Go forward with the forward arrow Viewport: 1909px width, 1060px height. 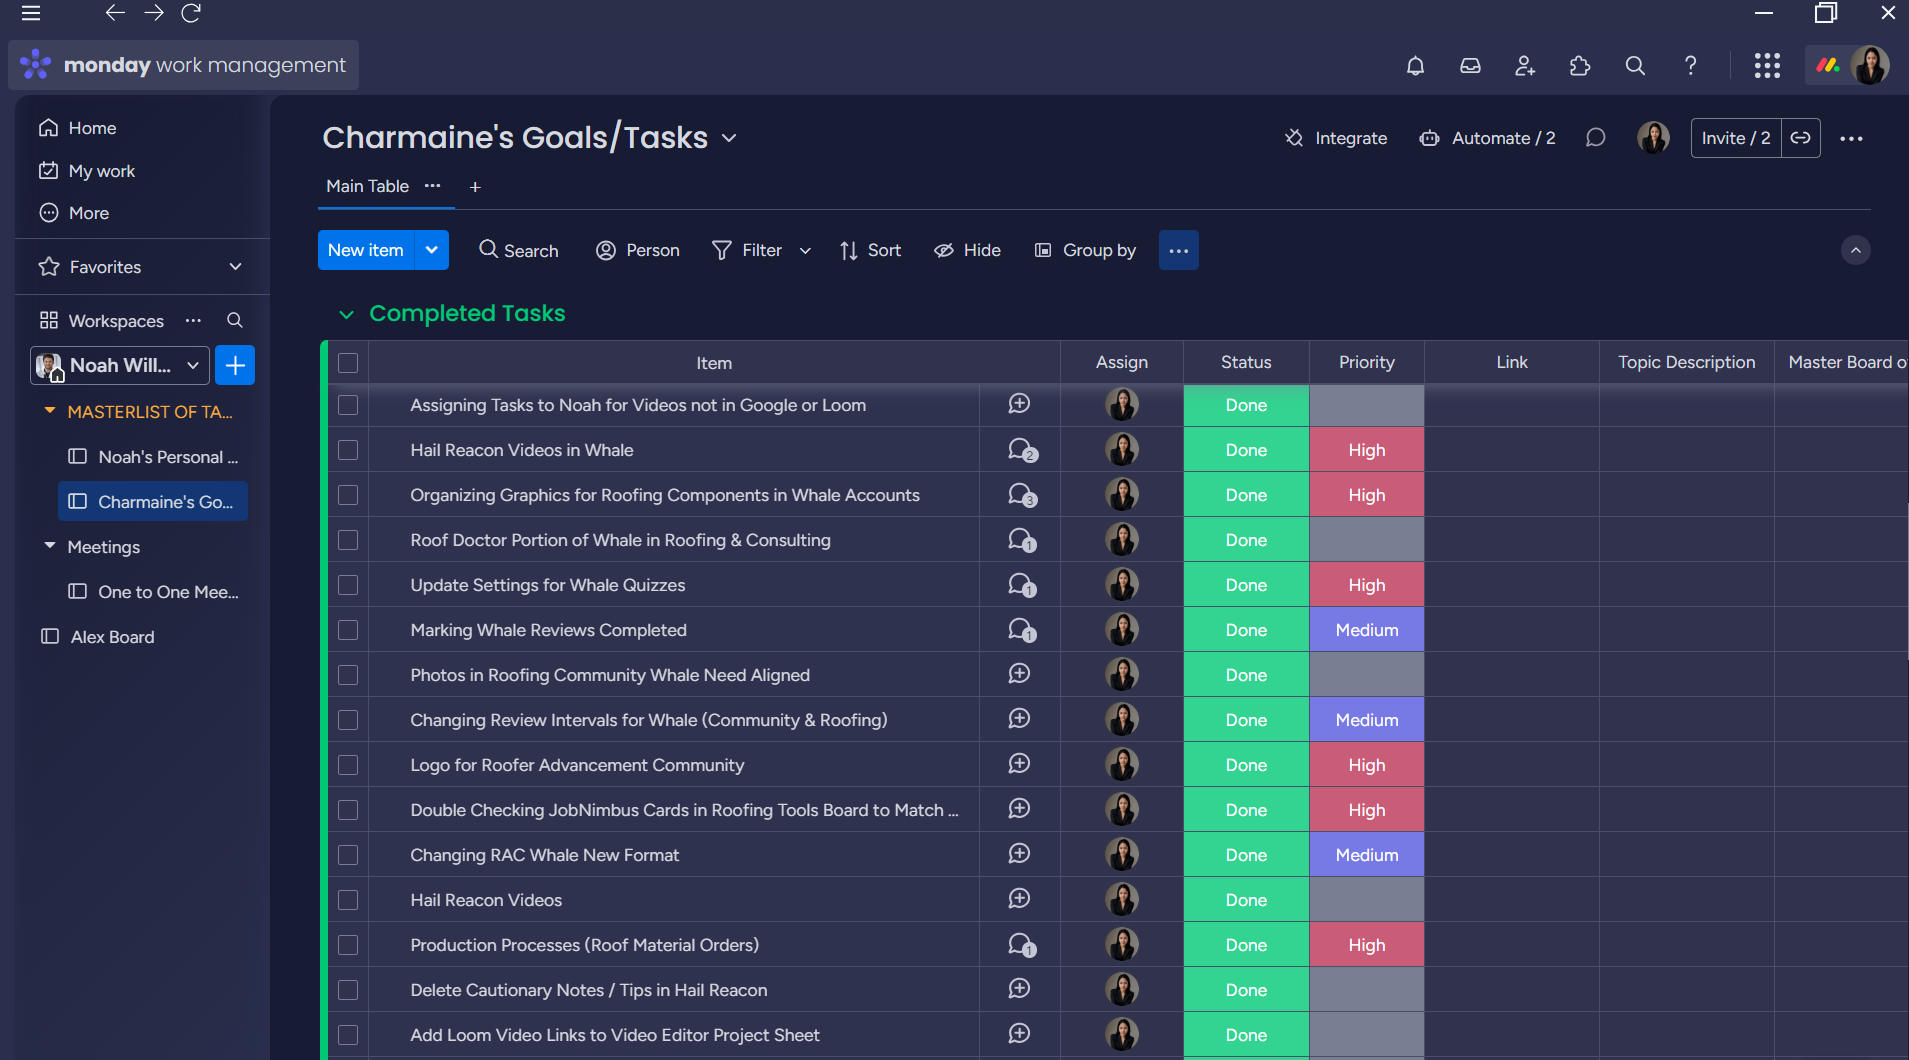tap(153, 13)
